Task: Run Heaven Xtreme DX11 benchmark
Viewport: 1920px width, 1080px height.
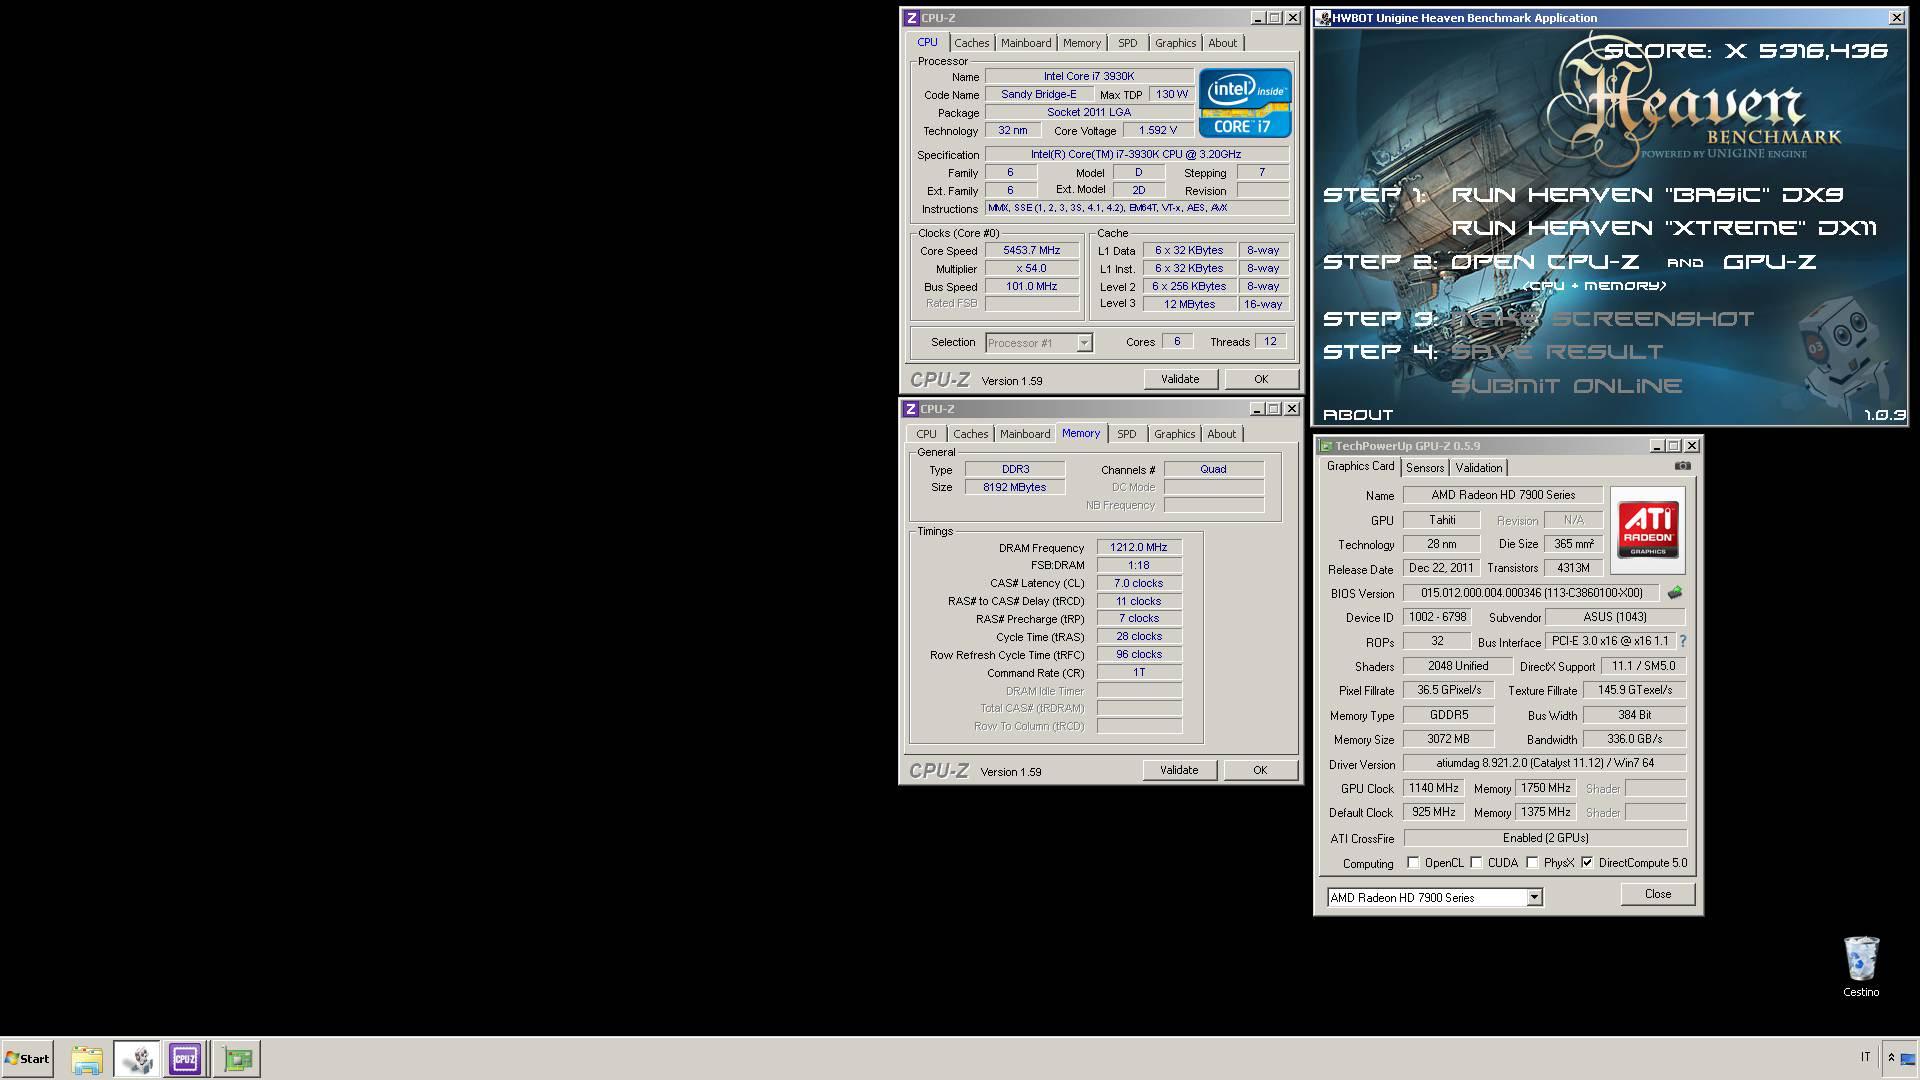Action: [x=1664, y=228]
